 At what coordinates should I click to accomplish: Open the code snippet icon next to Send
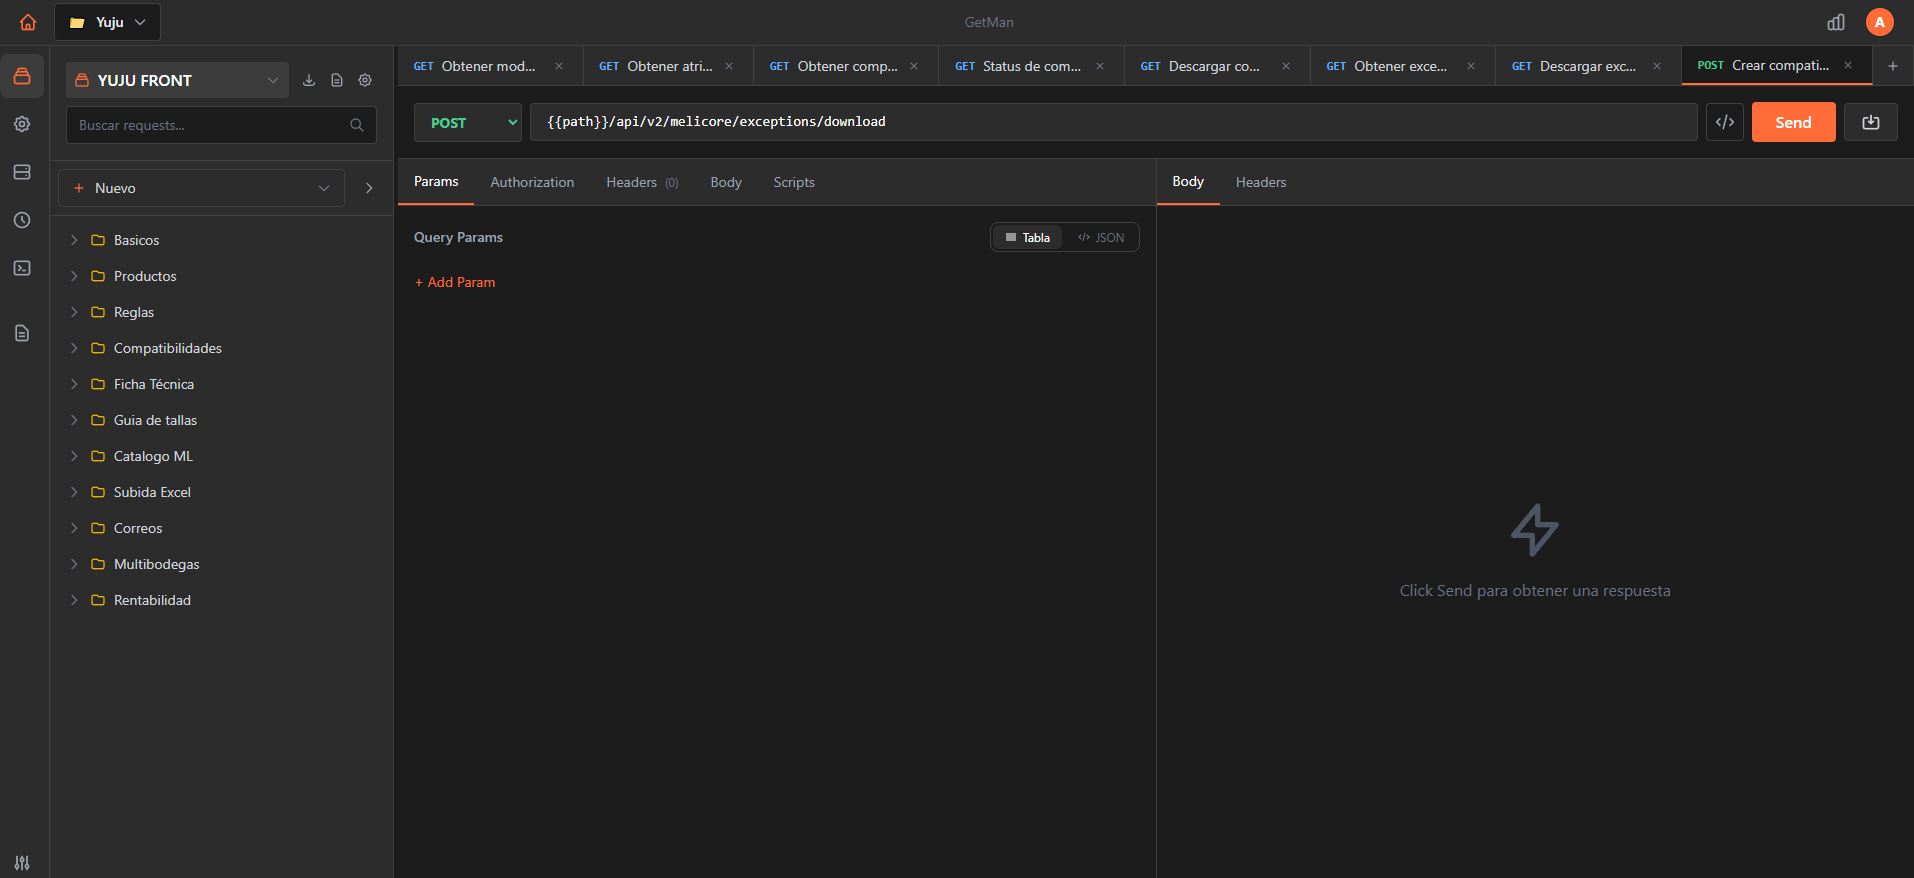click(1725, 122)
